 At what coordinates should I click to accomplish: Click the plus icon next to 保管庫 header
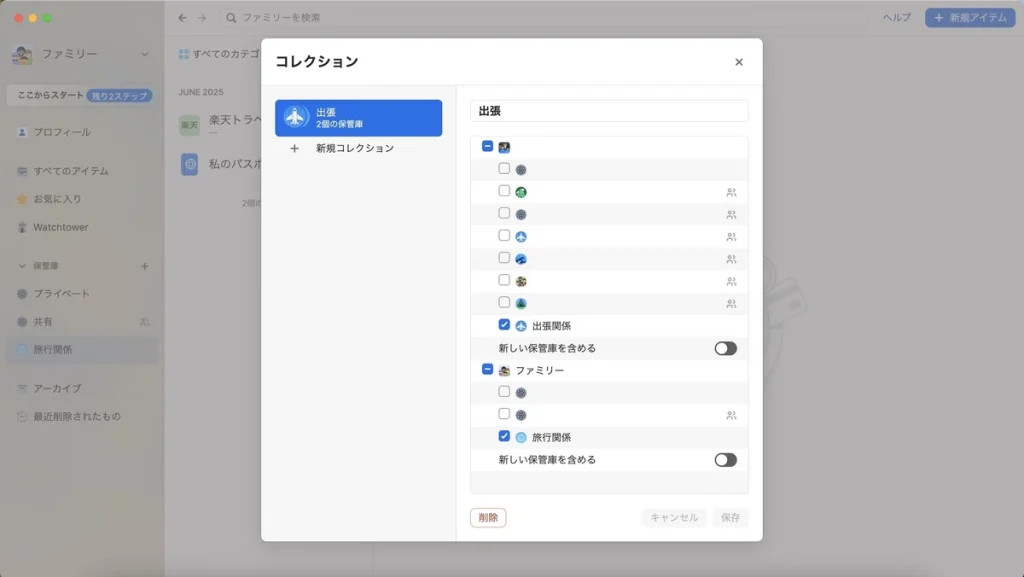(144, 266)
